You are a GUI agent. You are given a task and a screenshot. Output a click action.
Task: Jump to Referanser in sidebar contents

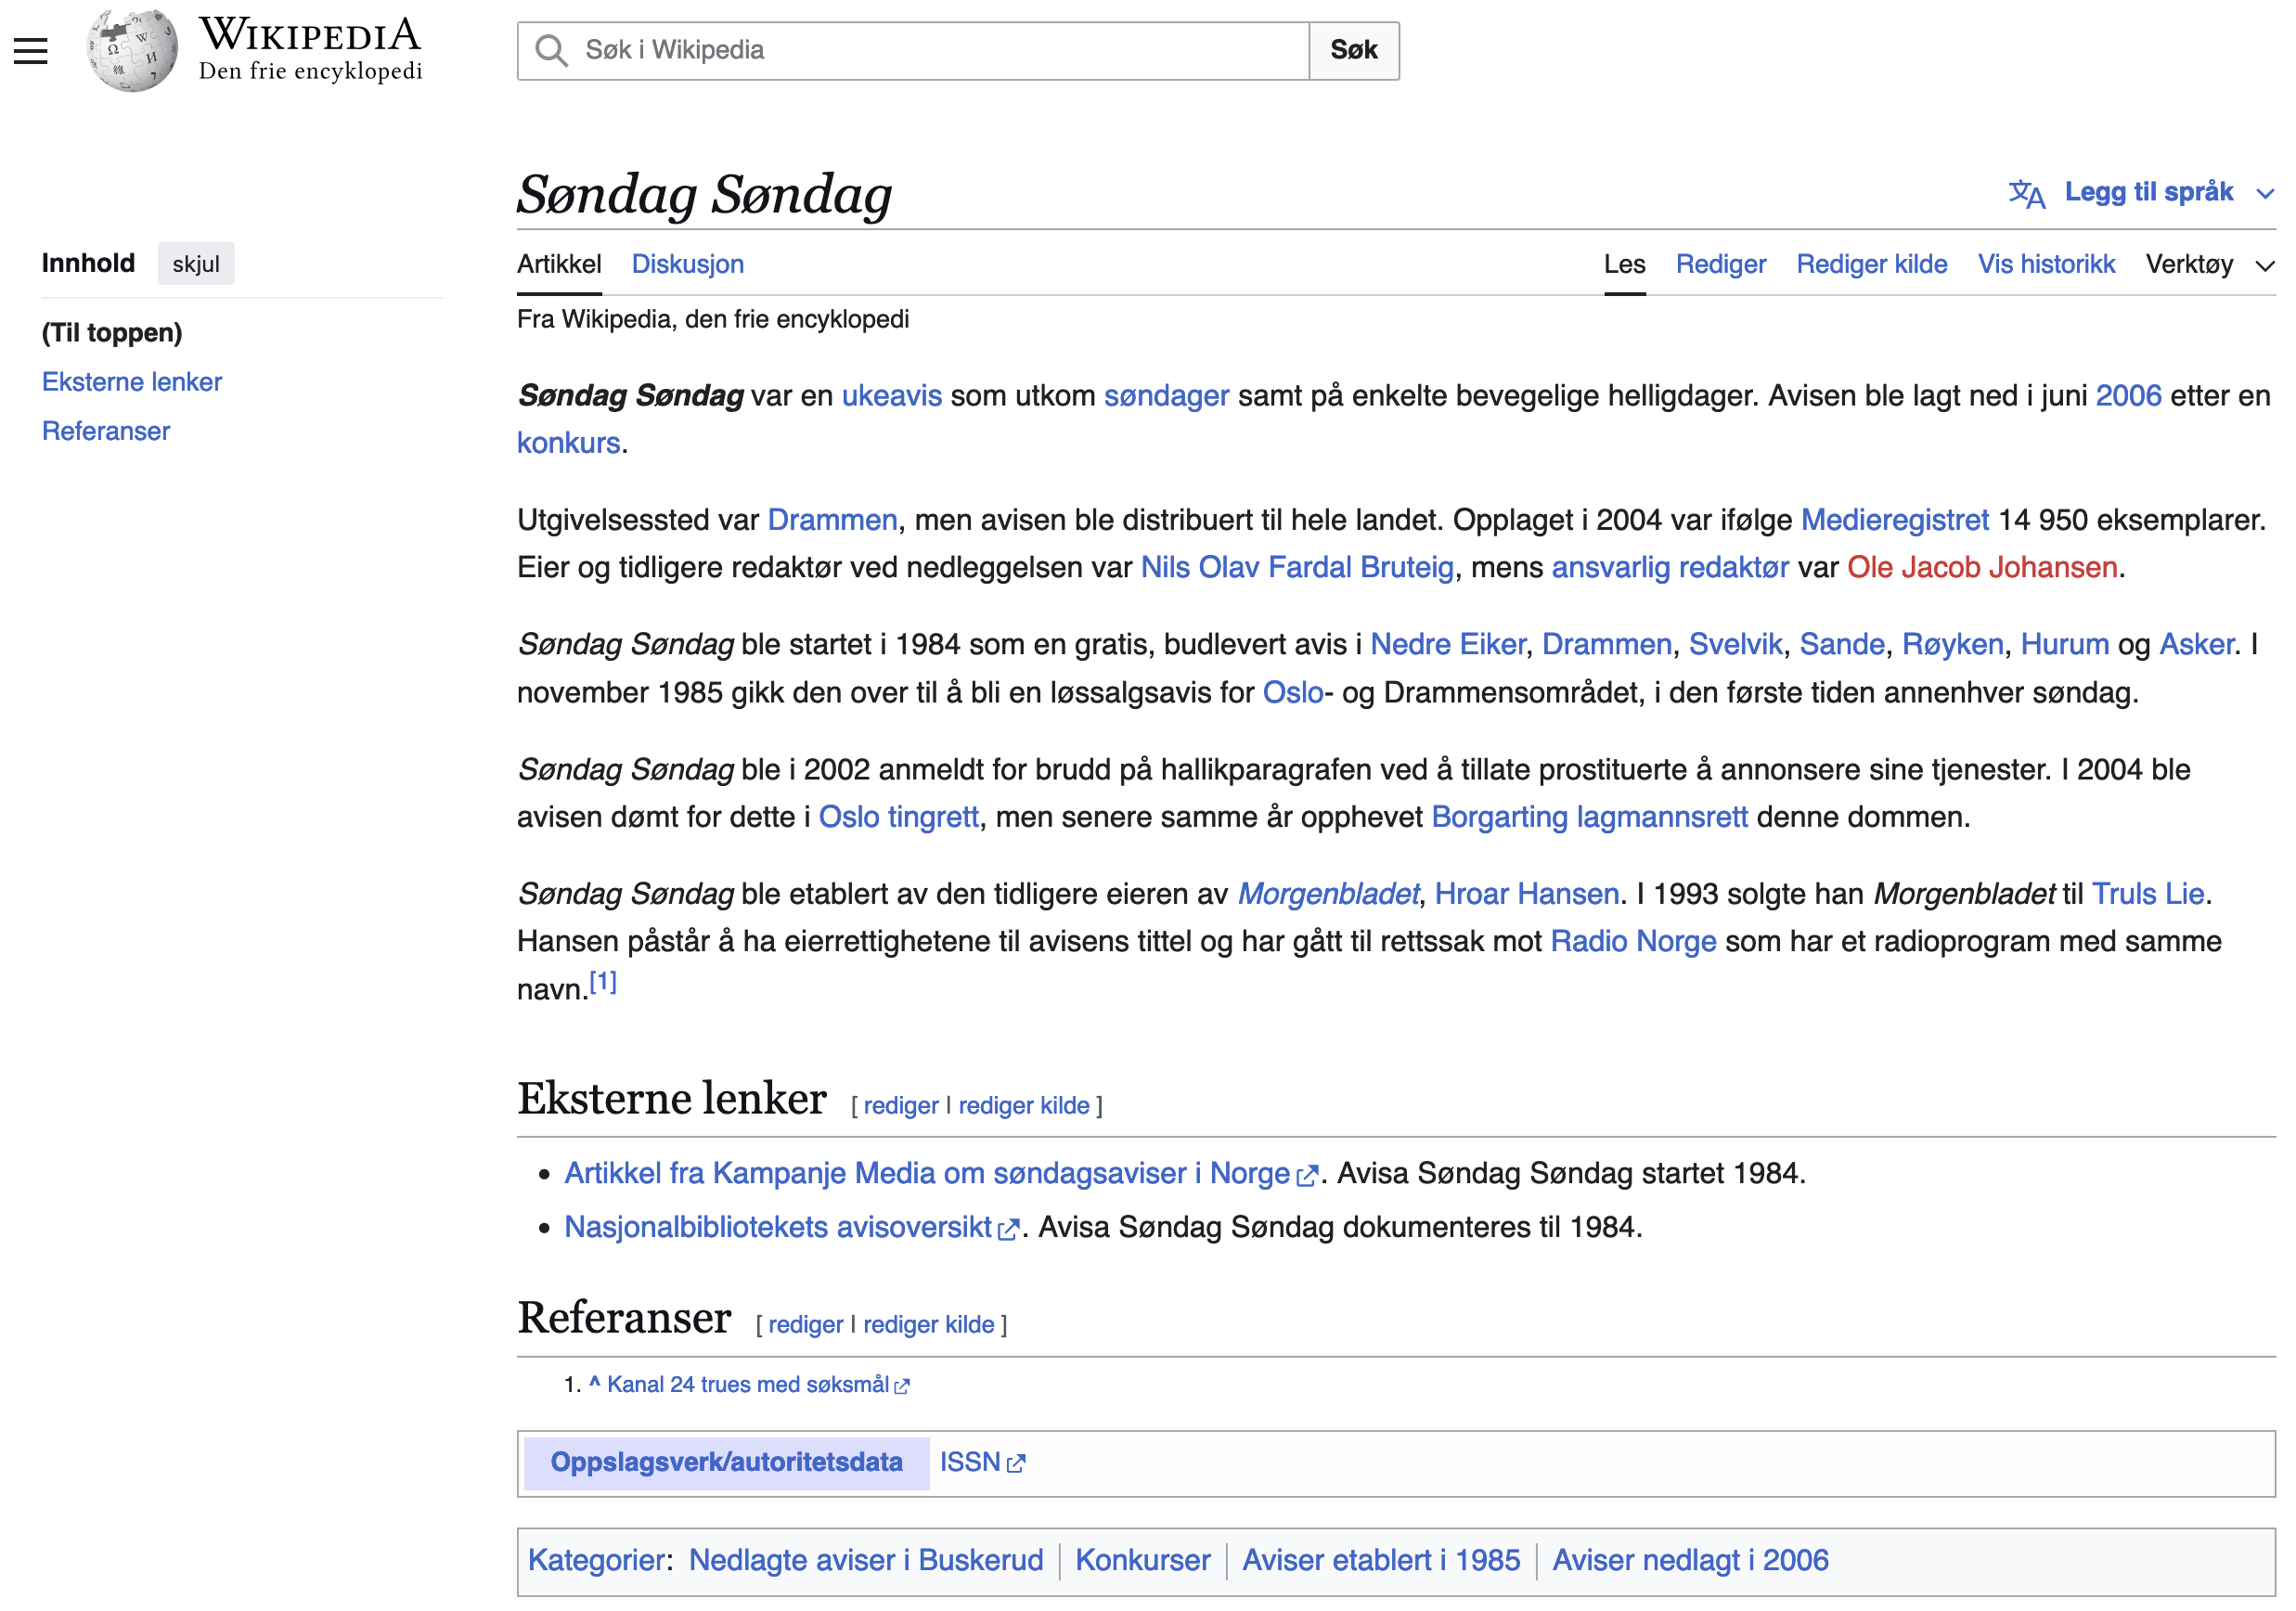[106, 431]
